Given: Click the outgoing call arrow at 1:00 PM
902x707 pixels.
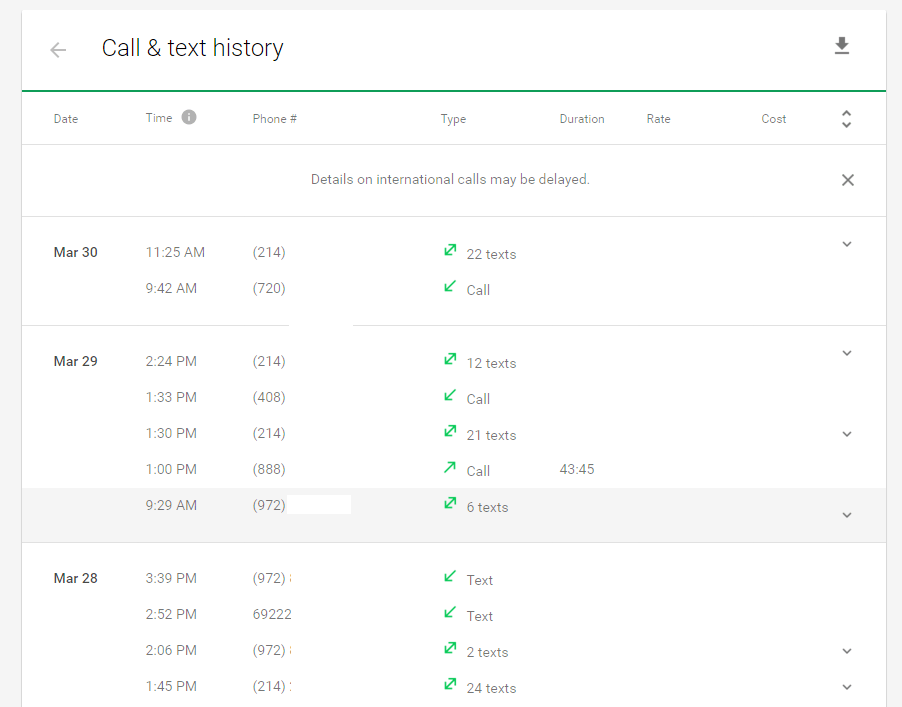Looking at the screenshot, I should coord(450,468).
